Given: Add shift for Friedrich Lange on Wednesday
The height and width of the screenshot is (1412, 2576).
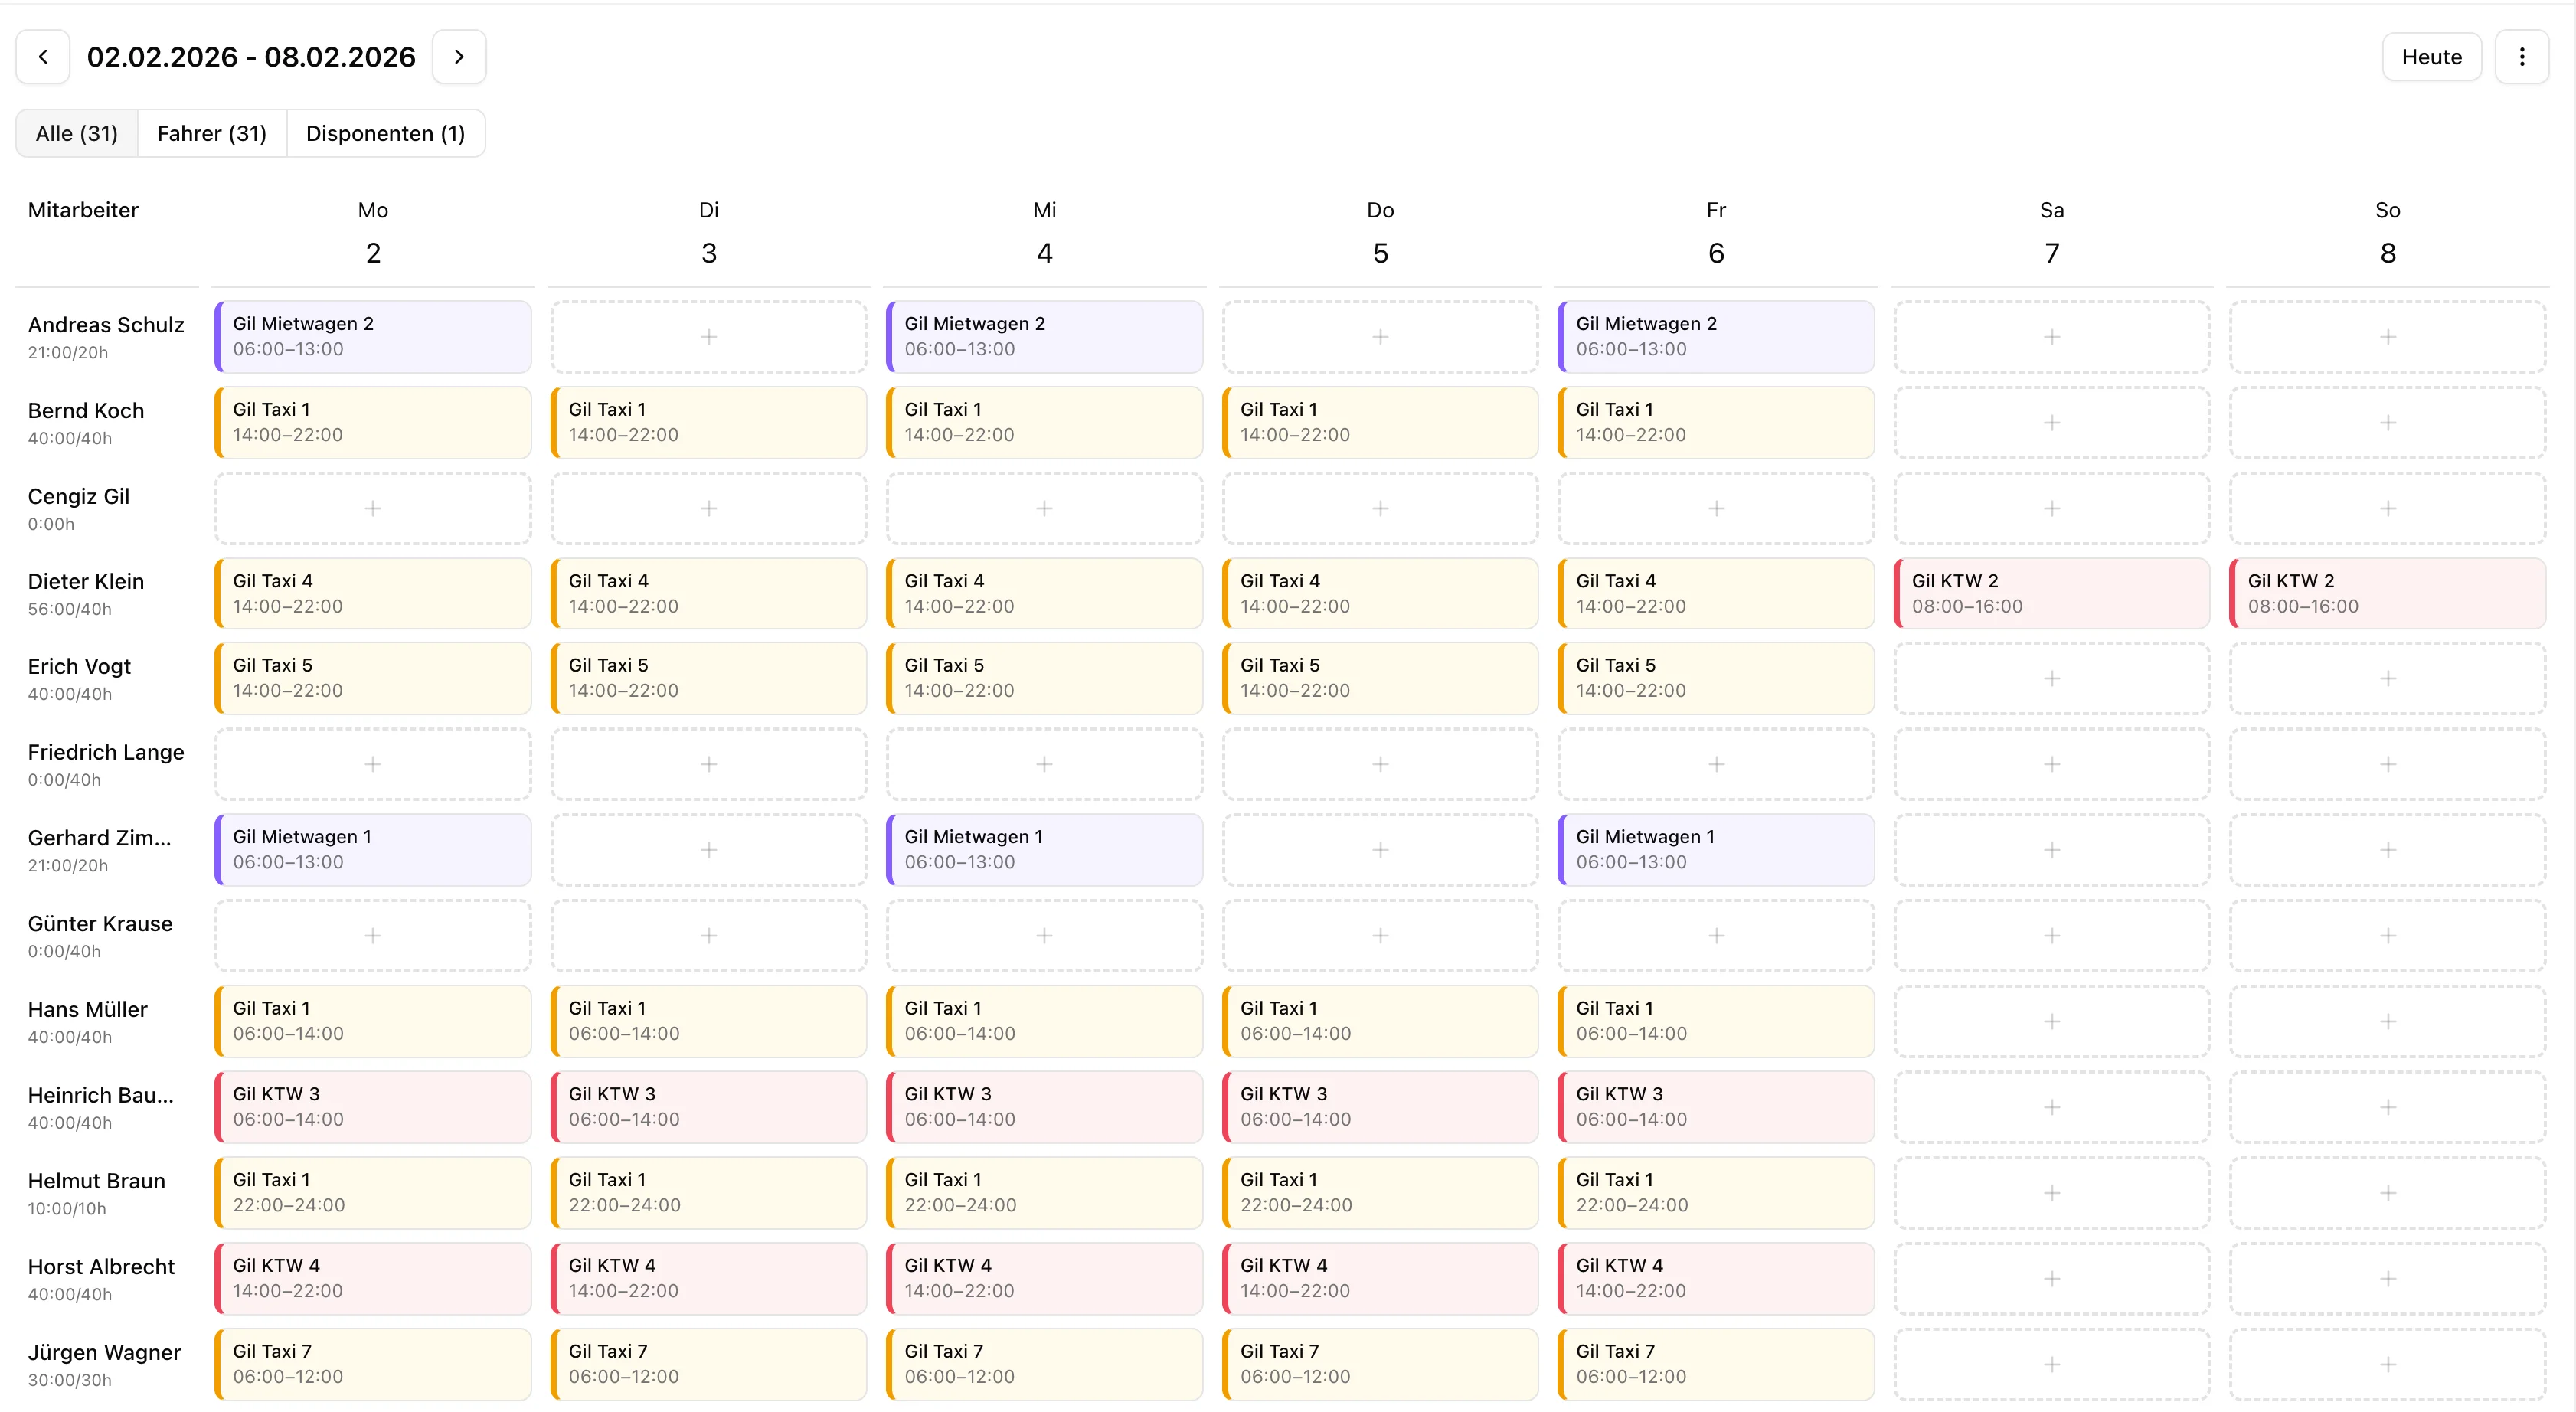Looking at the screenshot, I should click(x=1044, y=764).
